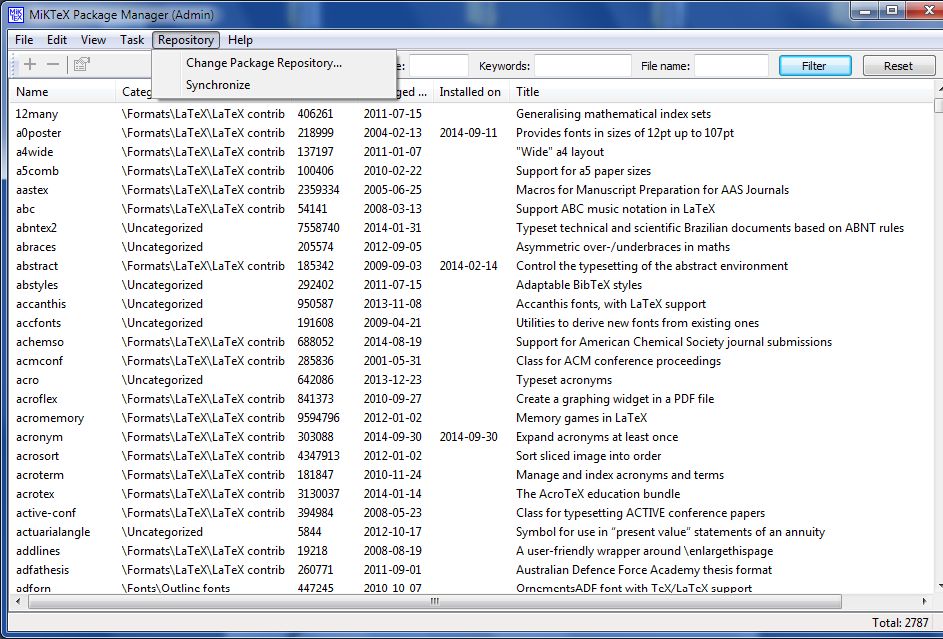Sort by Installed on column header
This screenshot has height=639, width=943.
471,92
